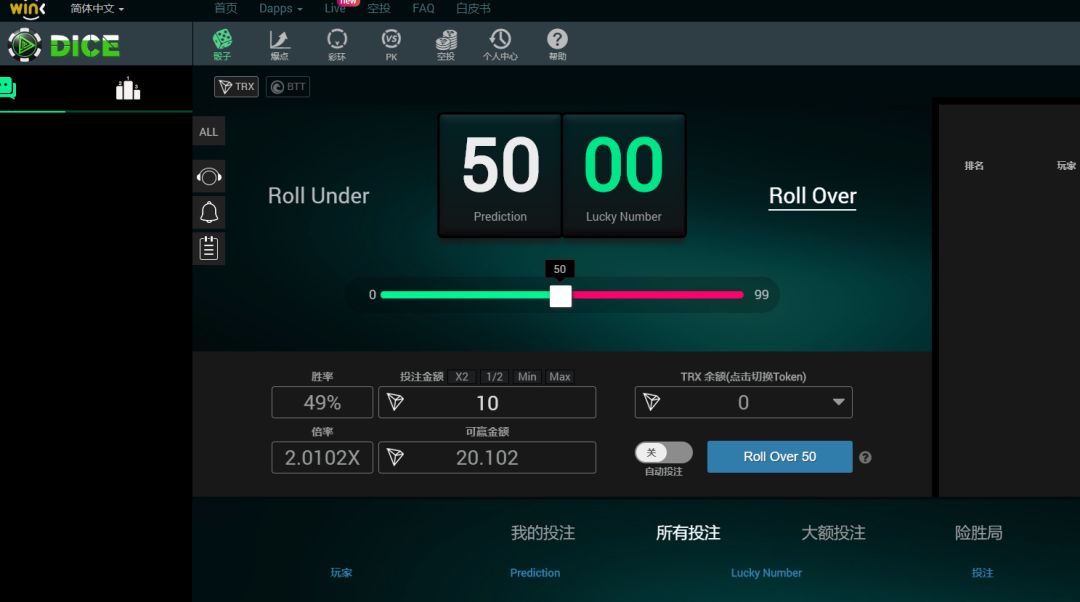Image resolution: width=1080 pixels, height=602 pixels.
Task: Open the notifications bell icon
Action: point(209,212)
